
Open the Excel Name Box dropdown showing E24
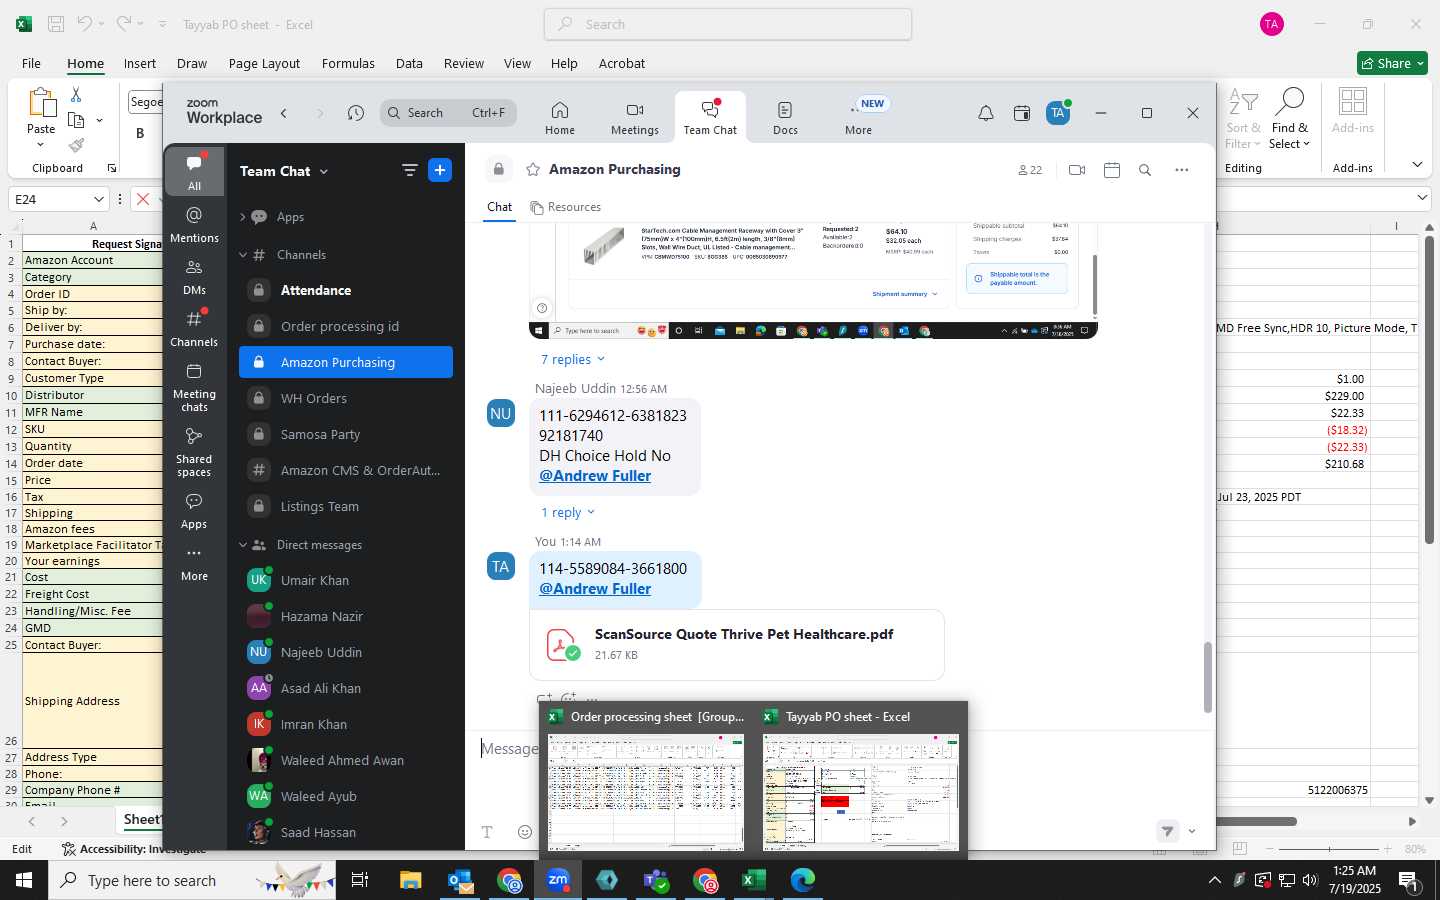click(x=98, y=199)
